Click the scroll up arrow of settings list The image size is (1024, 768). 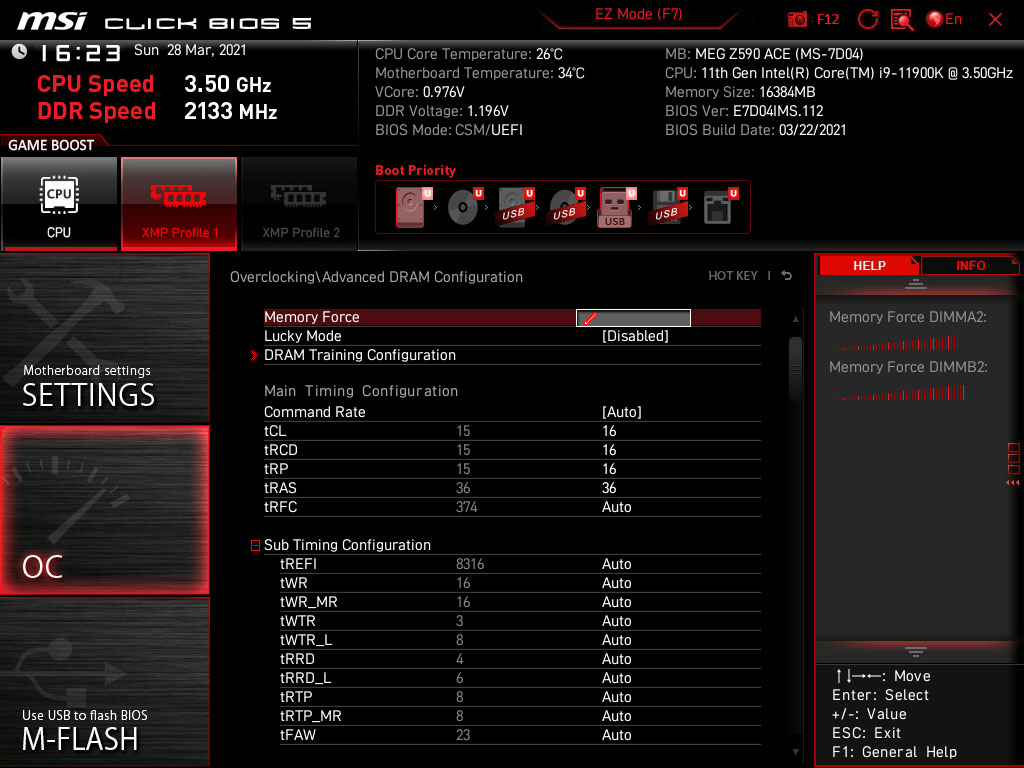coord(795,319)
